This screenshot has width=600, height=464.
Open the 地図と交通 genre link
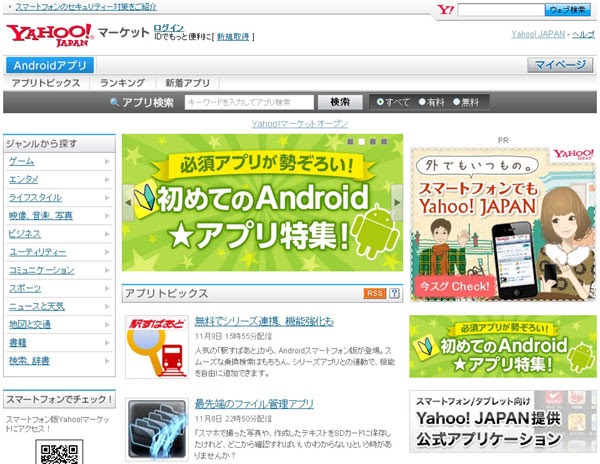click(30, 324)
